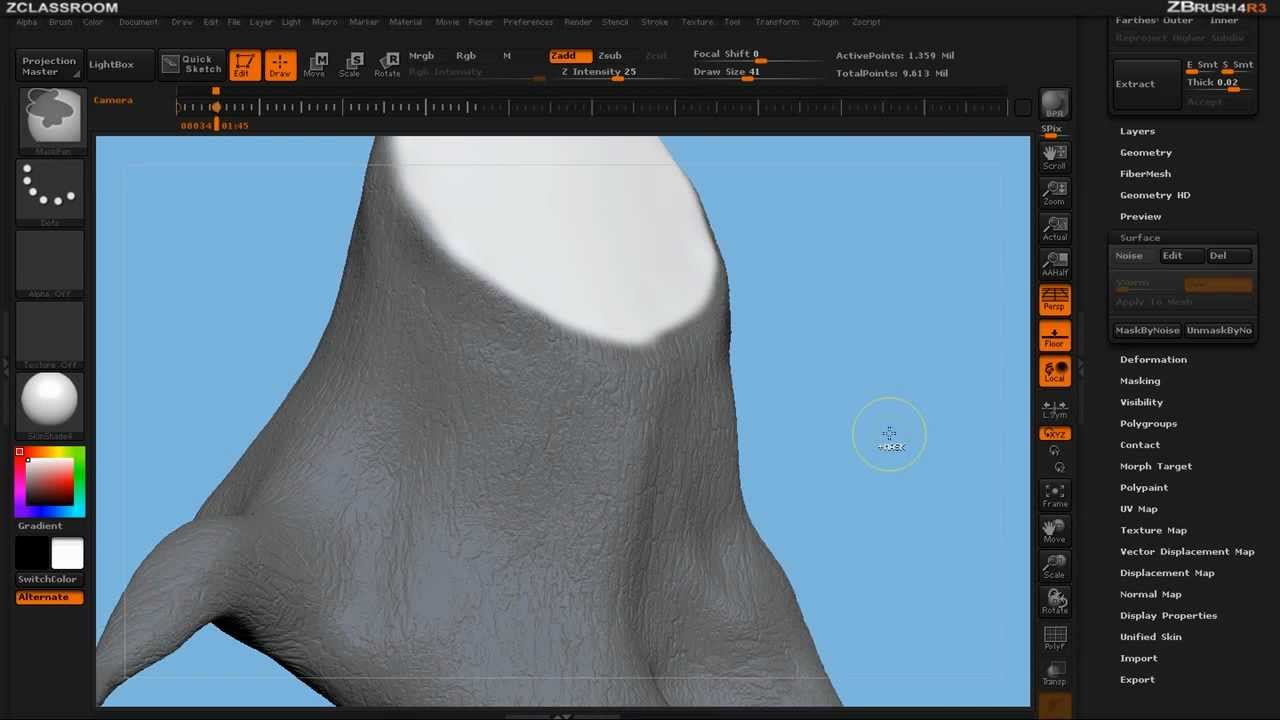The width and height of the screenshot is (1280, 720).
Task: Open the Zplugin menu
Action: point(825,22)
